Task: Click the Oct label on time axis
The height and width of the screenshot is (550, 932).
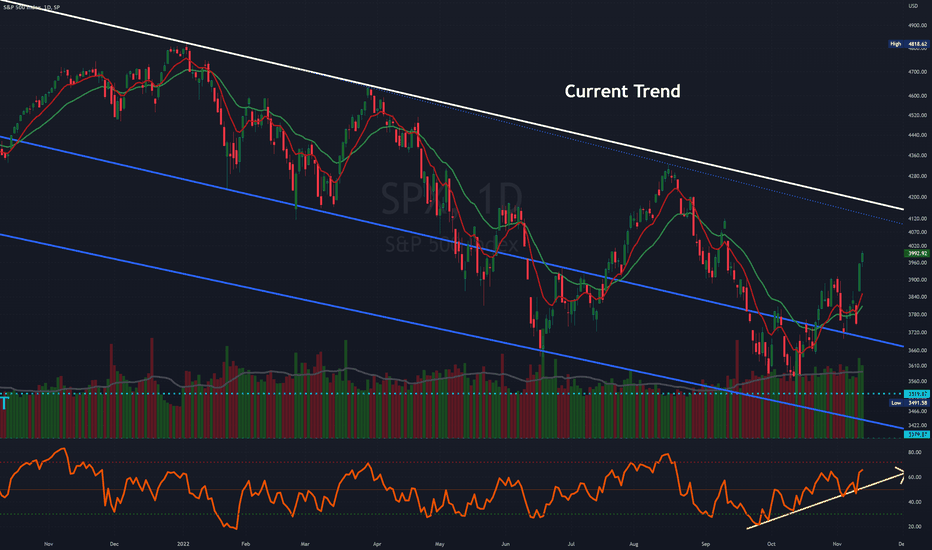Action: click(x=771, y=544)
